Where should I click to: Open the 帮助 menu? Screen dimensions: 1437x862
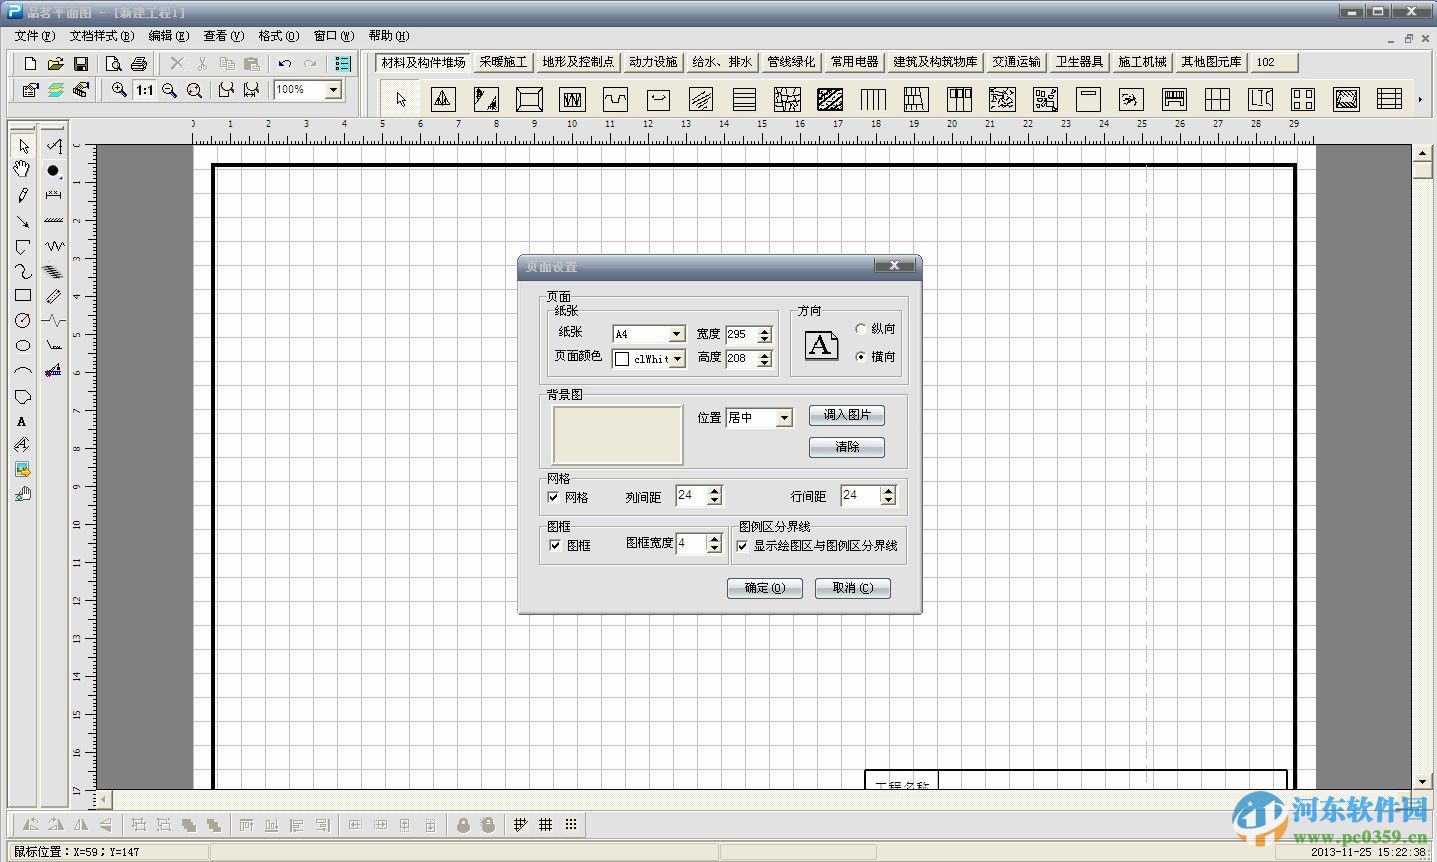pyautogui.click(x=388, y=36)
